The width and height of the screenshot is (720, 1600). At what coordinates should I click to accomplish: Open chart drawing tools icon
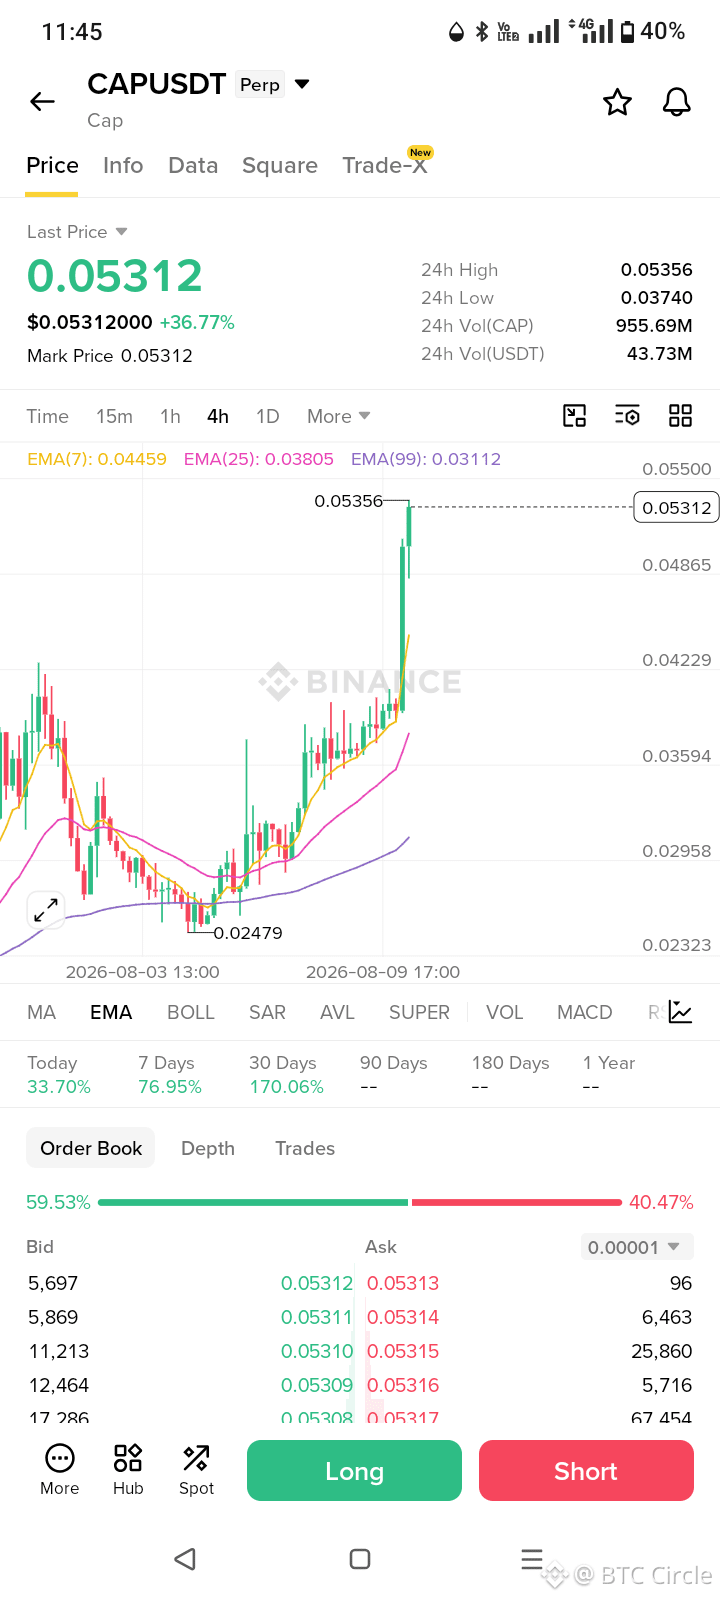coord(575,416)
